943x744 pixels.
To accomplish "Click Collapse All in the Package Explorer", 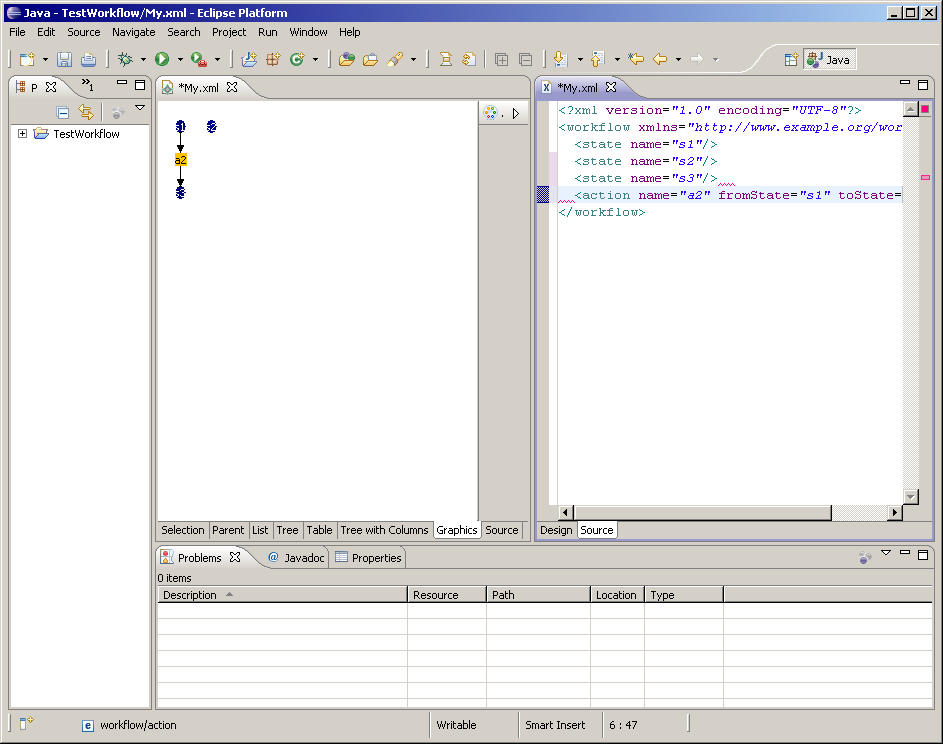I will click(63, 113).
